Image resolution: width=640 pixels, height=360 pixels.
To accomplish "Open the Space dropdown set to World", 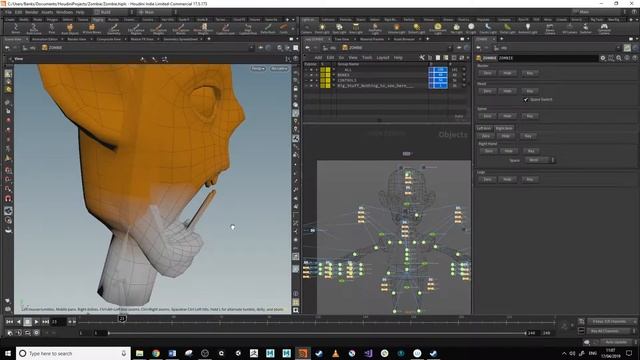I will (x=539, y=160).
